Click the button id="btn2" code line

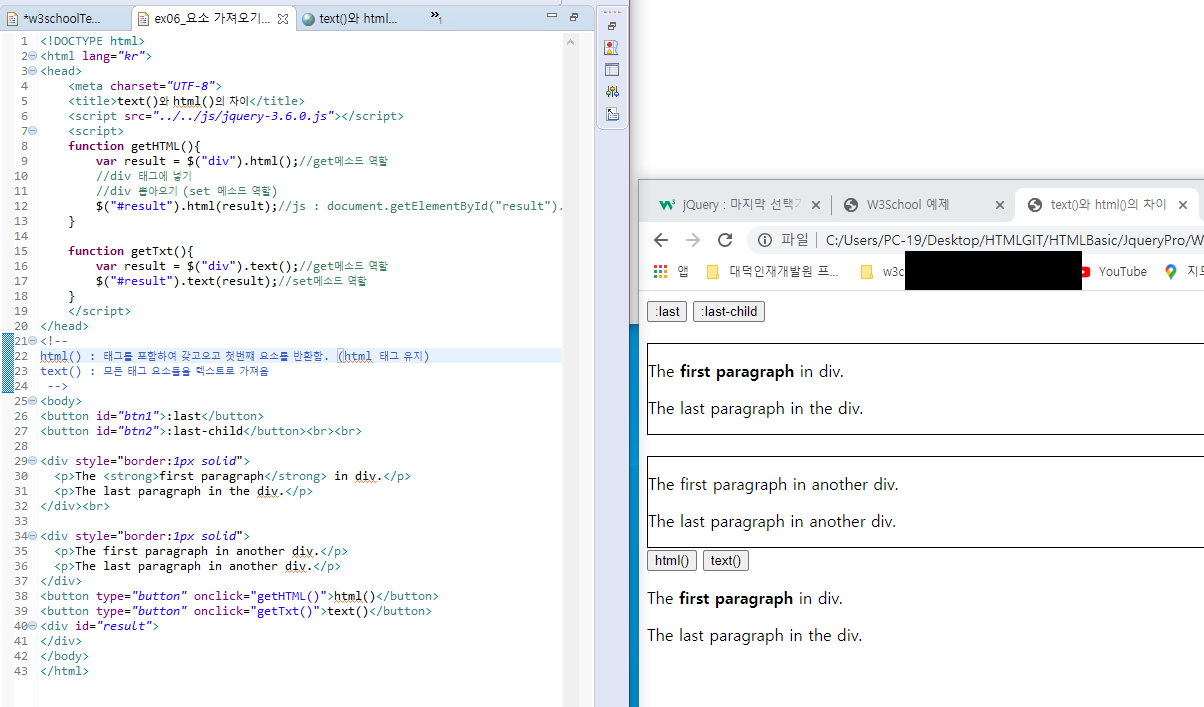pos(201,431)
